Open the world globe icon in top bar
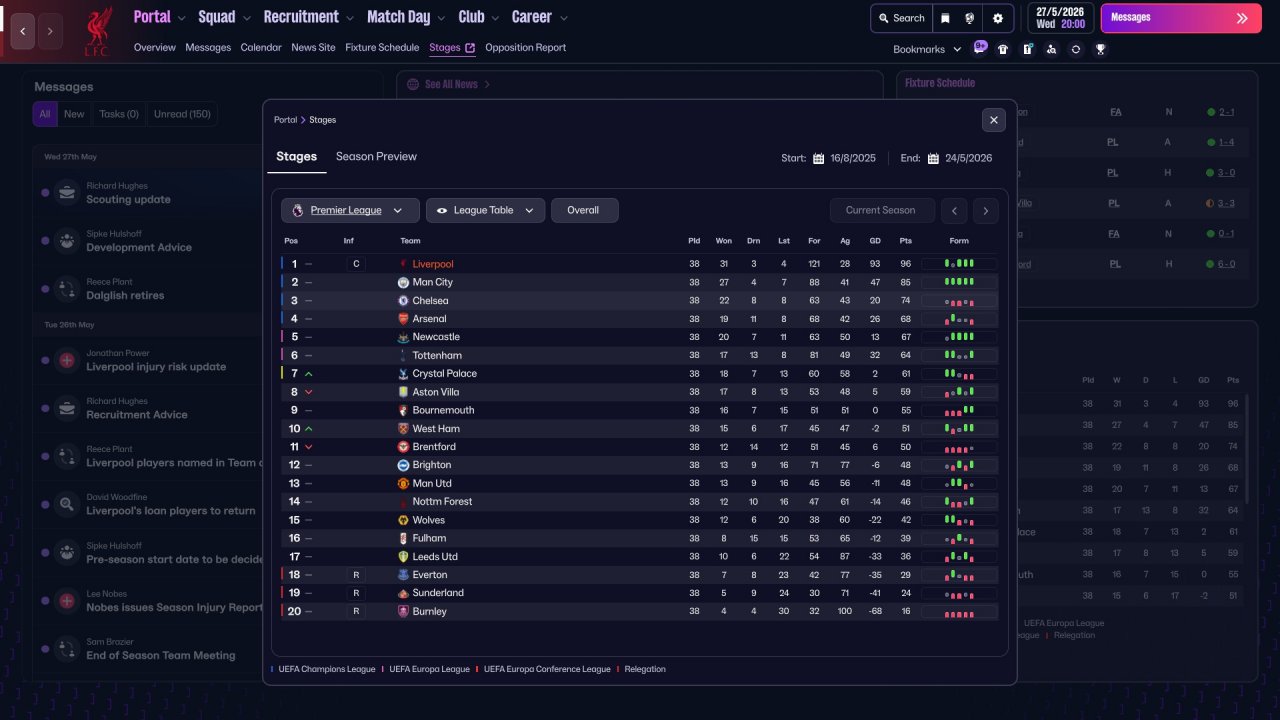Image resolution: width=1280 pixels, height=720 pixels. click(x=970, y=18)
